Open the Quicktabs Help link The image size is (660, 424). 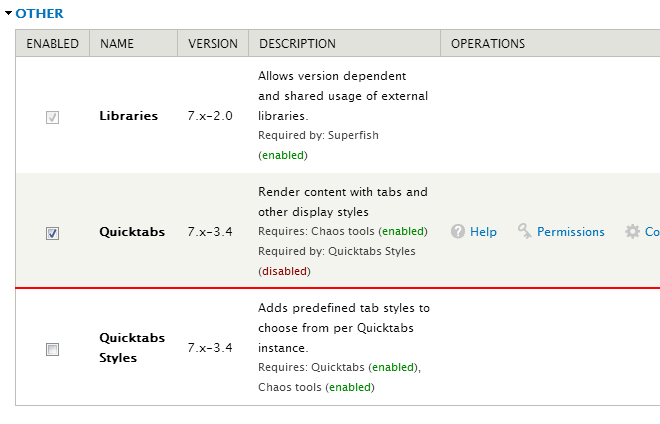483,232
